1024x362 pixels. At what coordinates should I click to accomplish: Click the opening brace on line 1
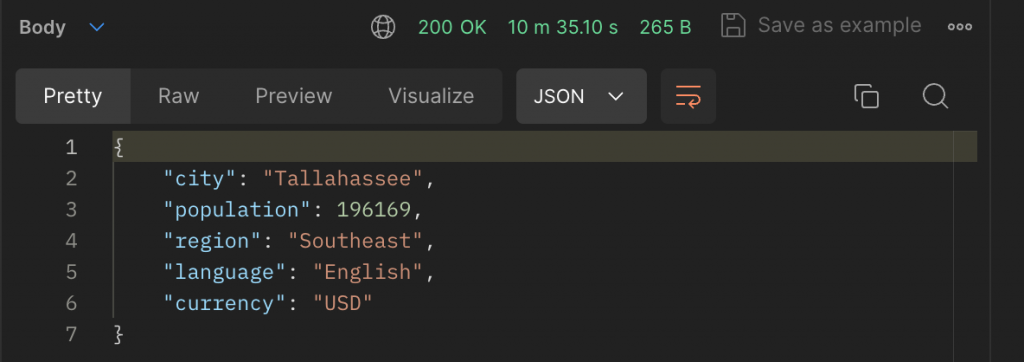(118, 147)
